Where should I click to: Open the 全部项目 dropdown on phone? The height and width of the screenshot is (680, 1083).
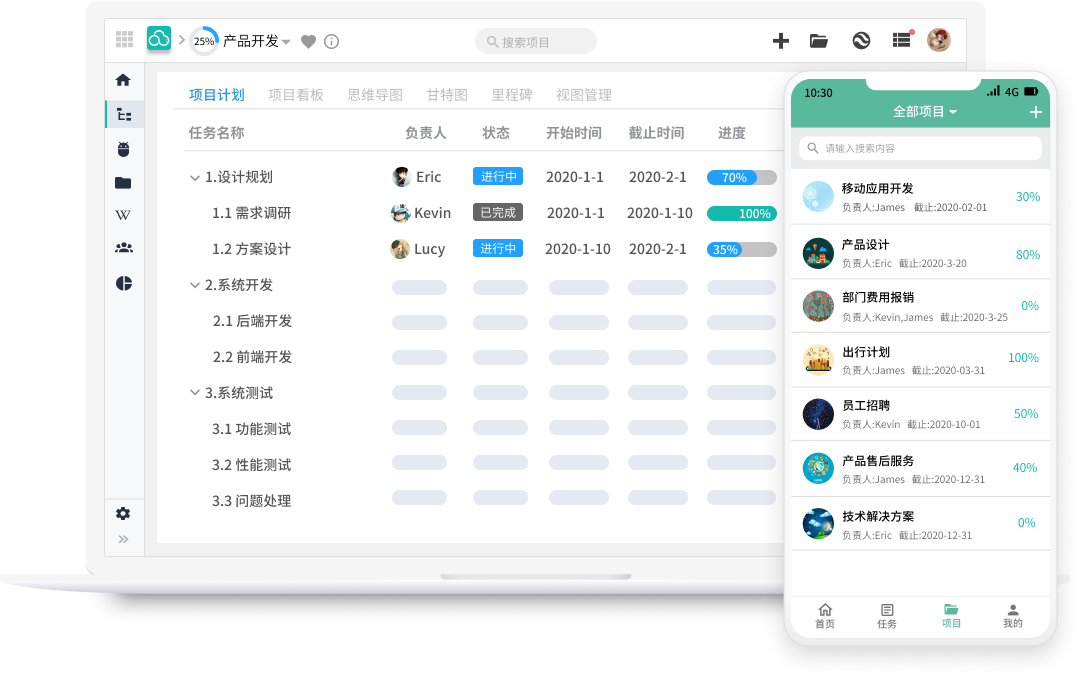tap(925, 112)
